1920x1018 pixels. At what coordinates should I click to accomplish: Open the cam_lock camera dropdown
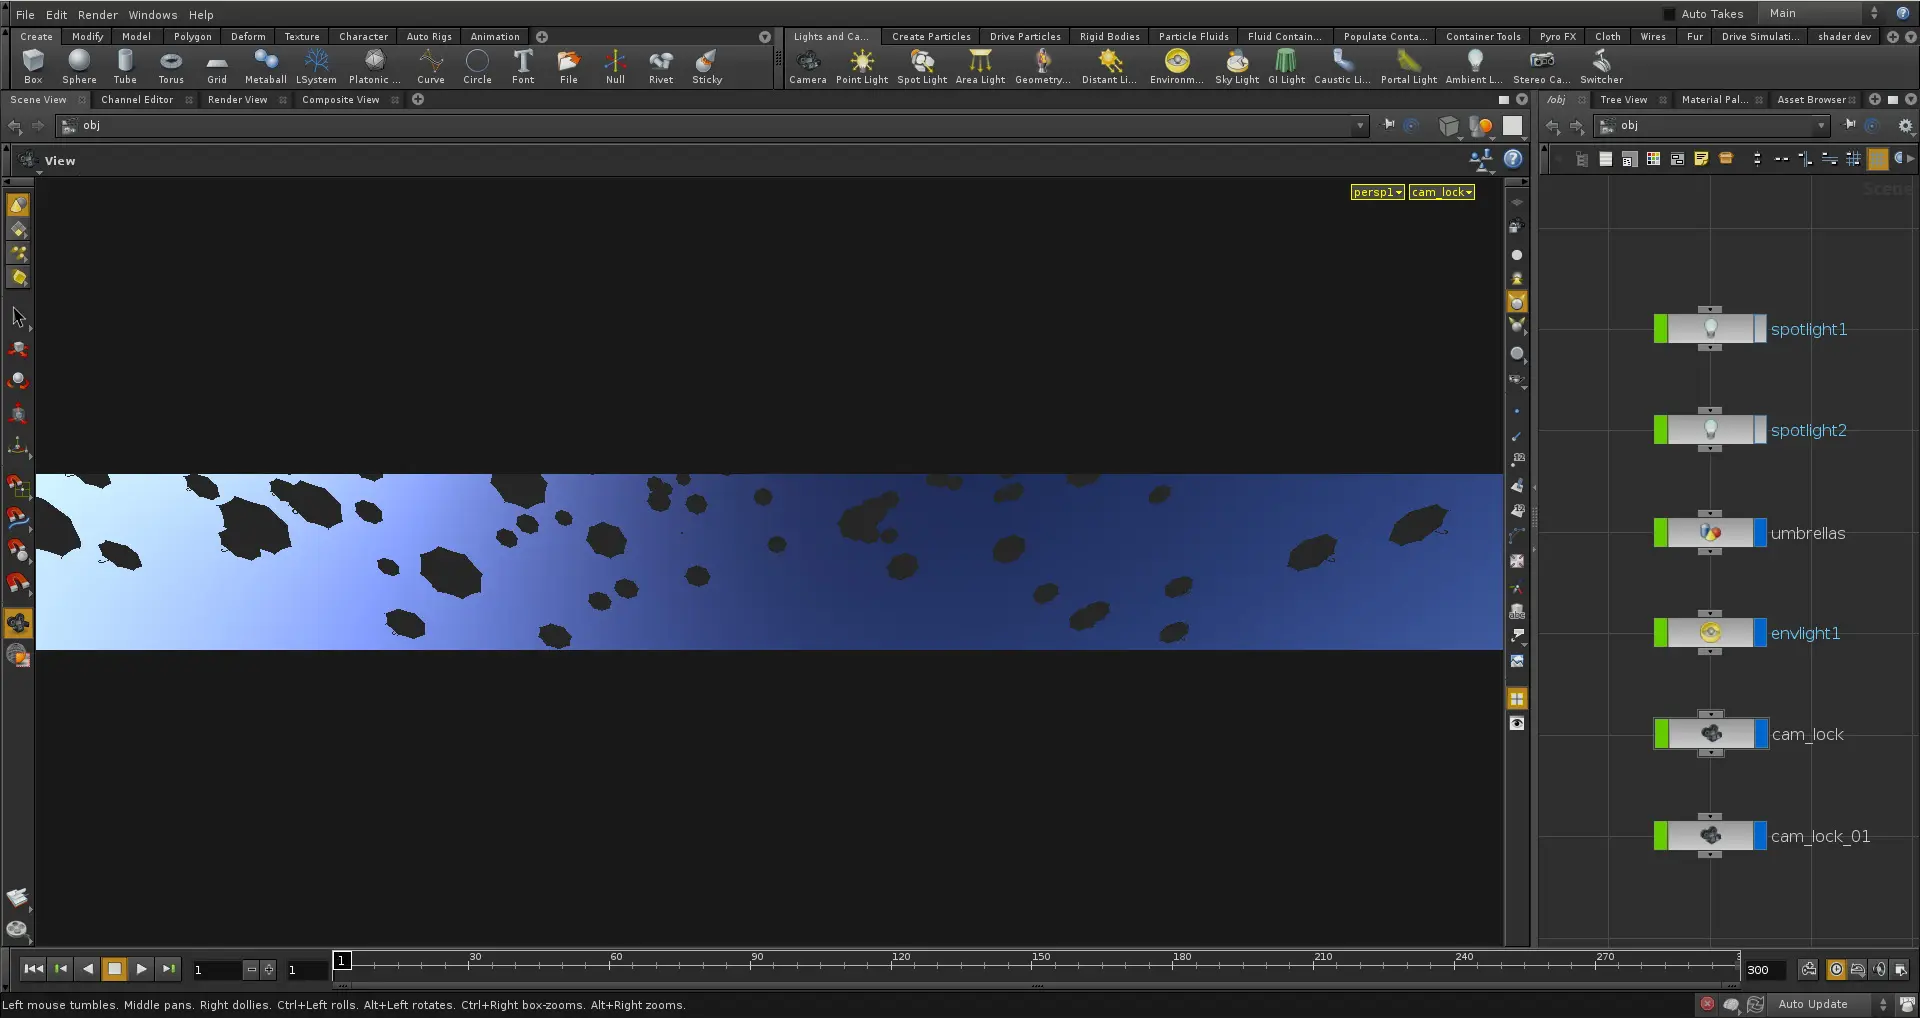tap(1442, 192)
